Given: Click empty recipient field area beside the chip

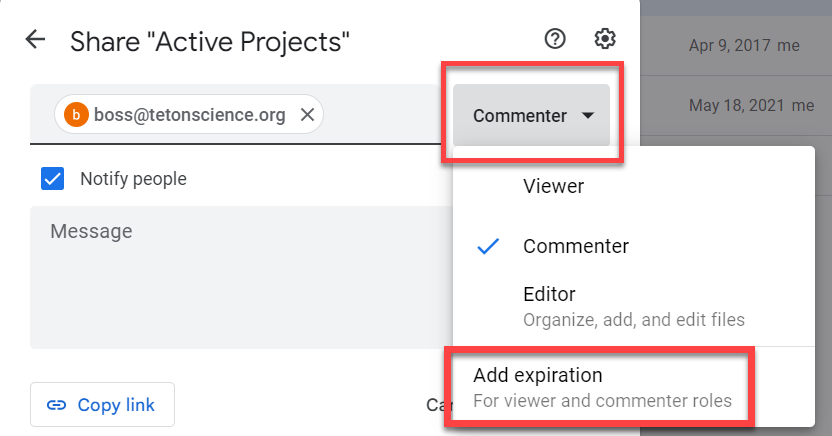Looking at the screenshot, I should tap(385, 115).
